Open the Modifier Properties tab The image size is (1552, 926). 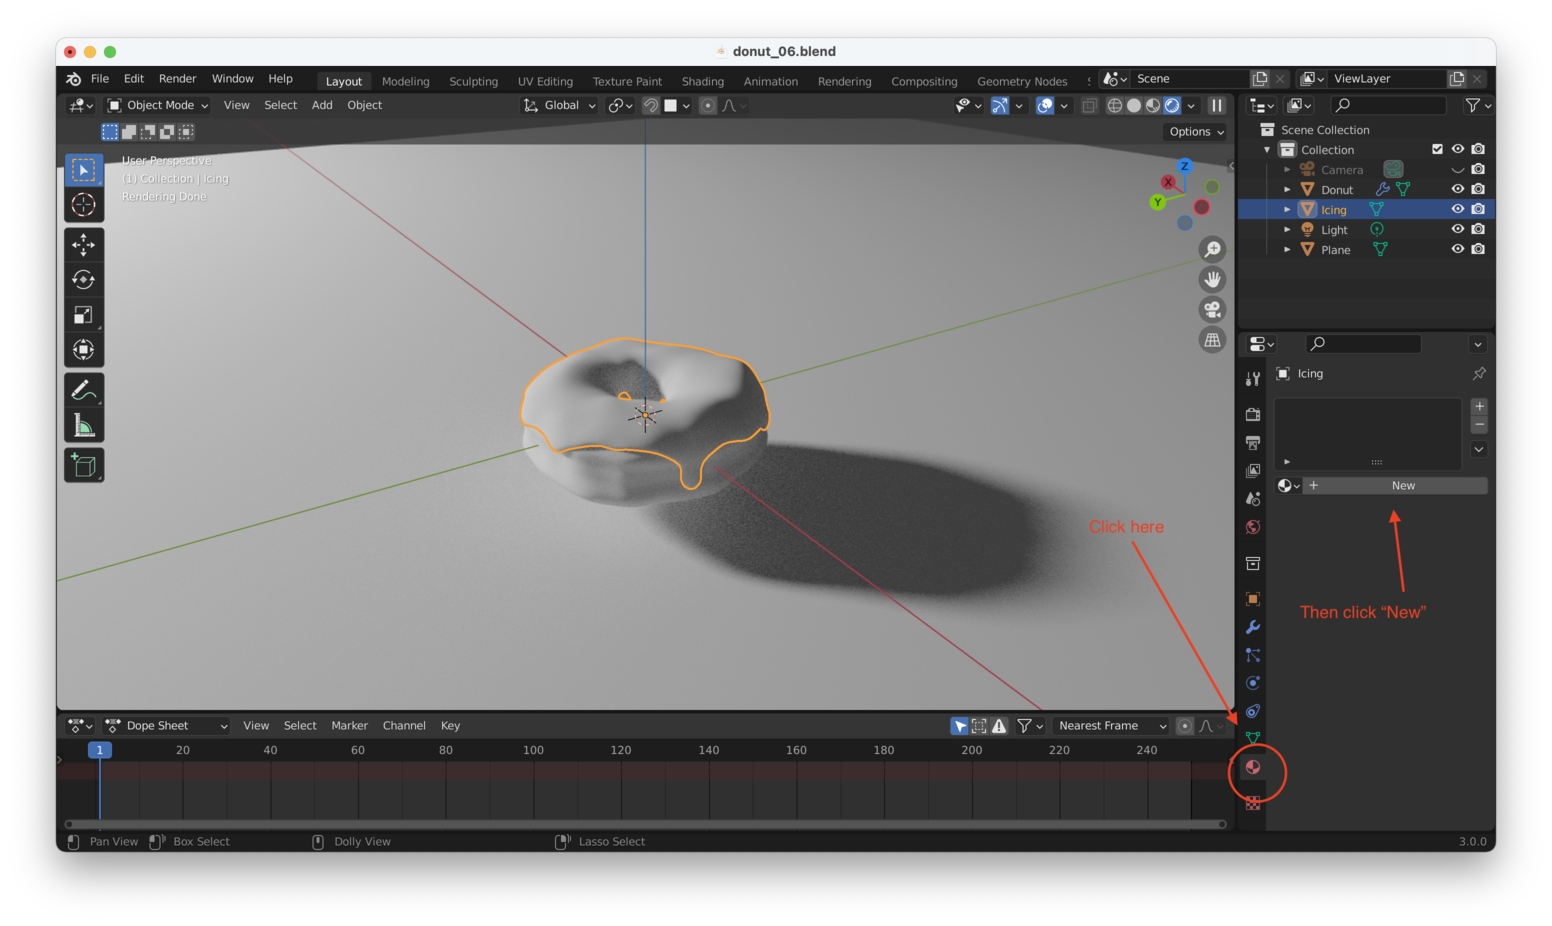(1253, 627)
